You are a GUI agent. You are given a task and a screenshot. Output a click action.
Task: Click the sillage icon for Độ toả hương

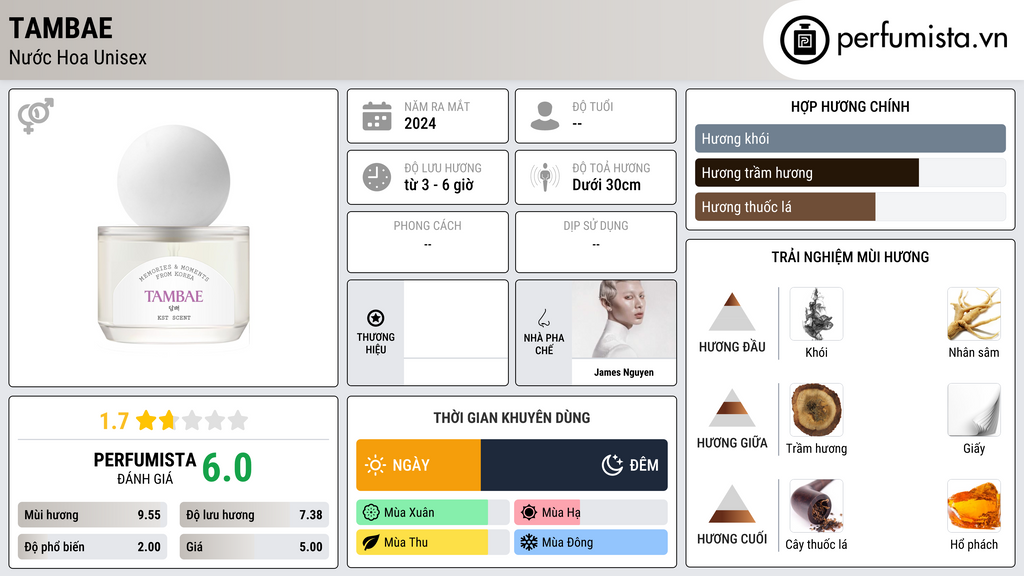click(x=545, y=177)
